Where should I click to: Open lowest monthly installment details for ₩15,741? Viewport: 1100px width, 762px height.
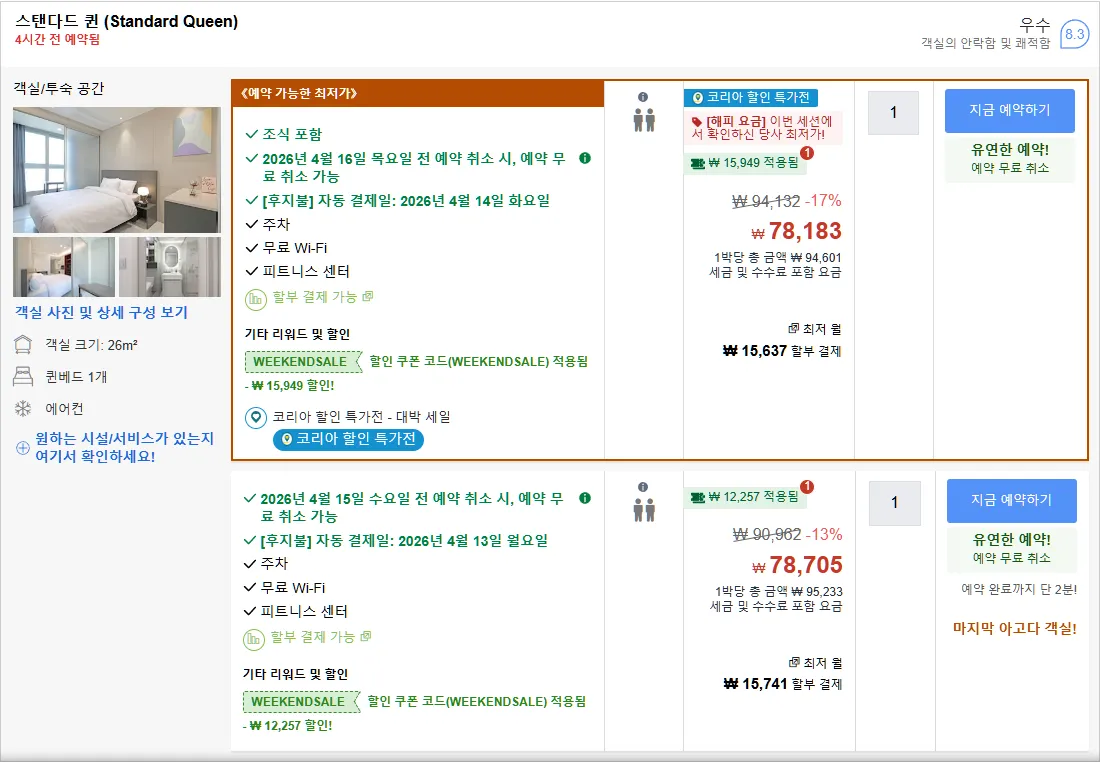[x=815, y=662]
